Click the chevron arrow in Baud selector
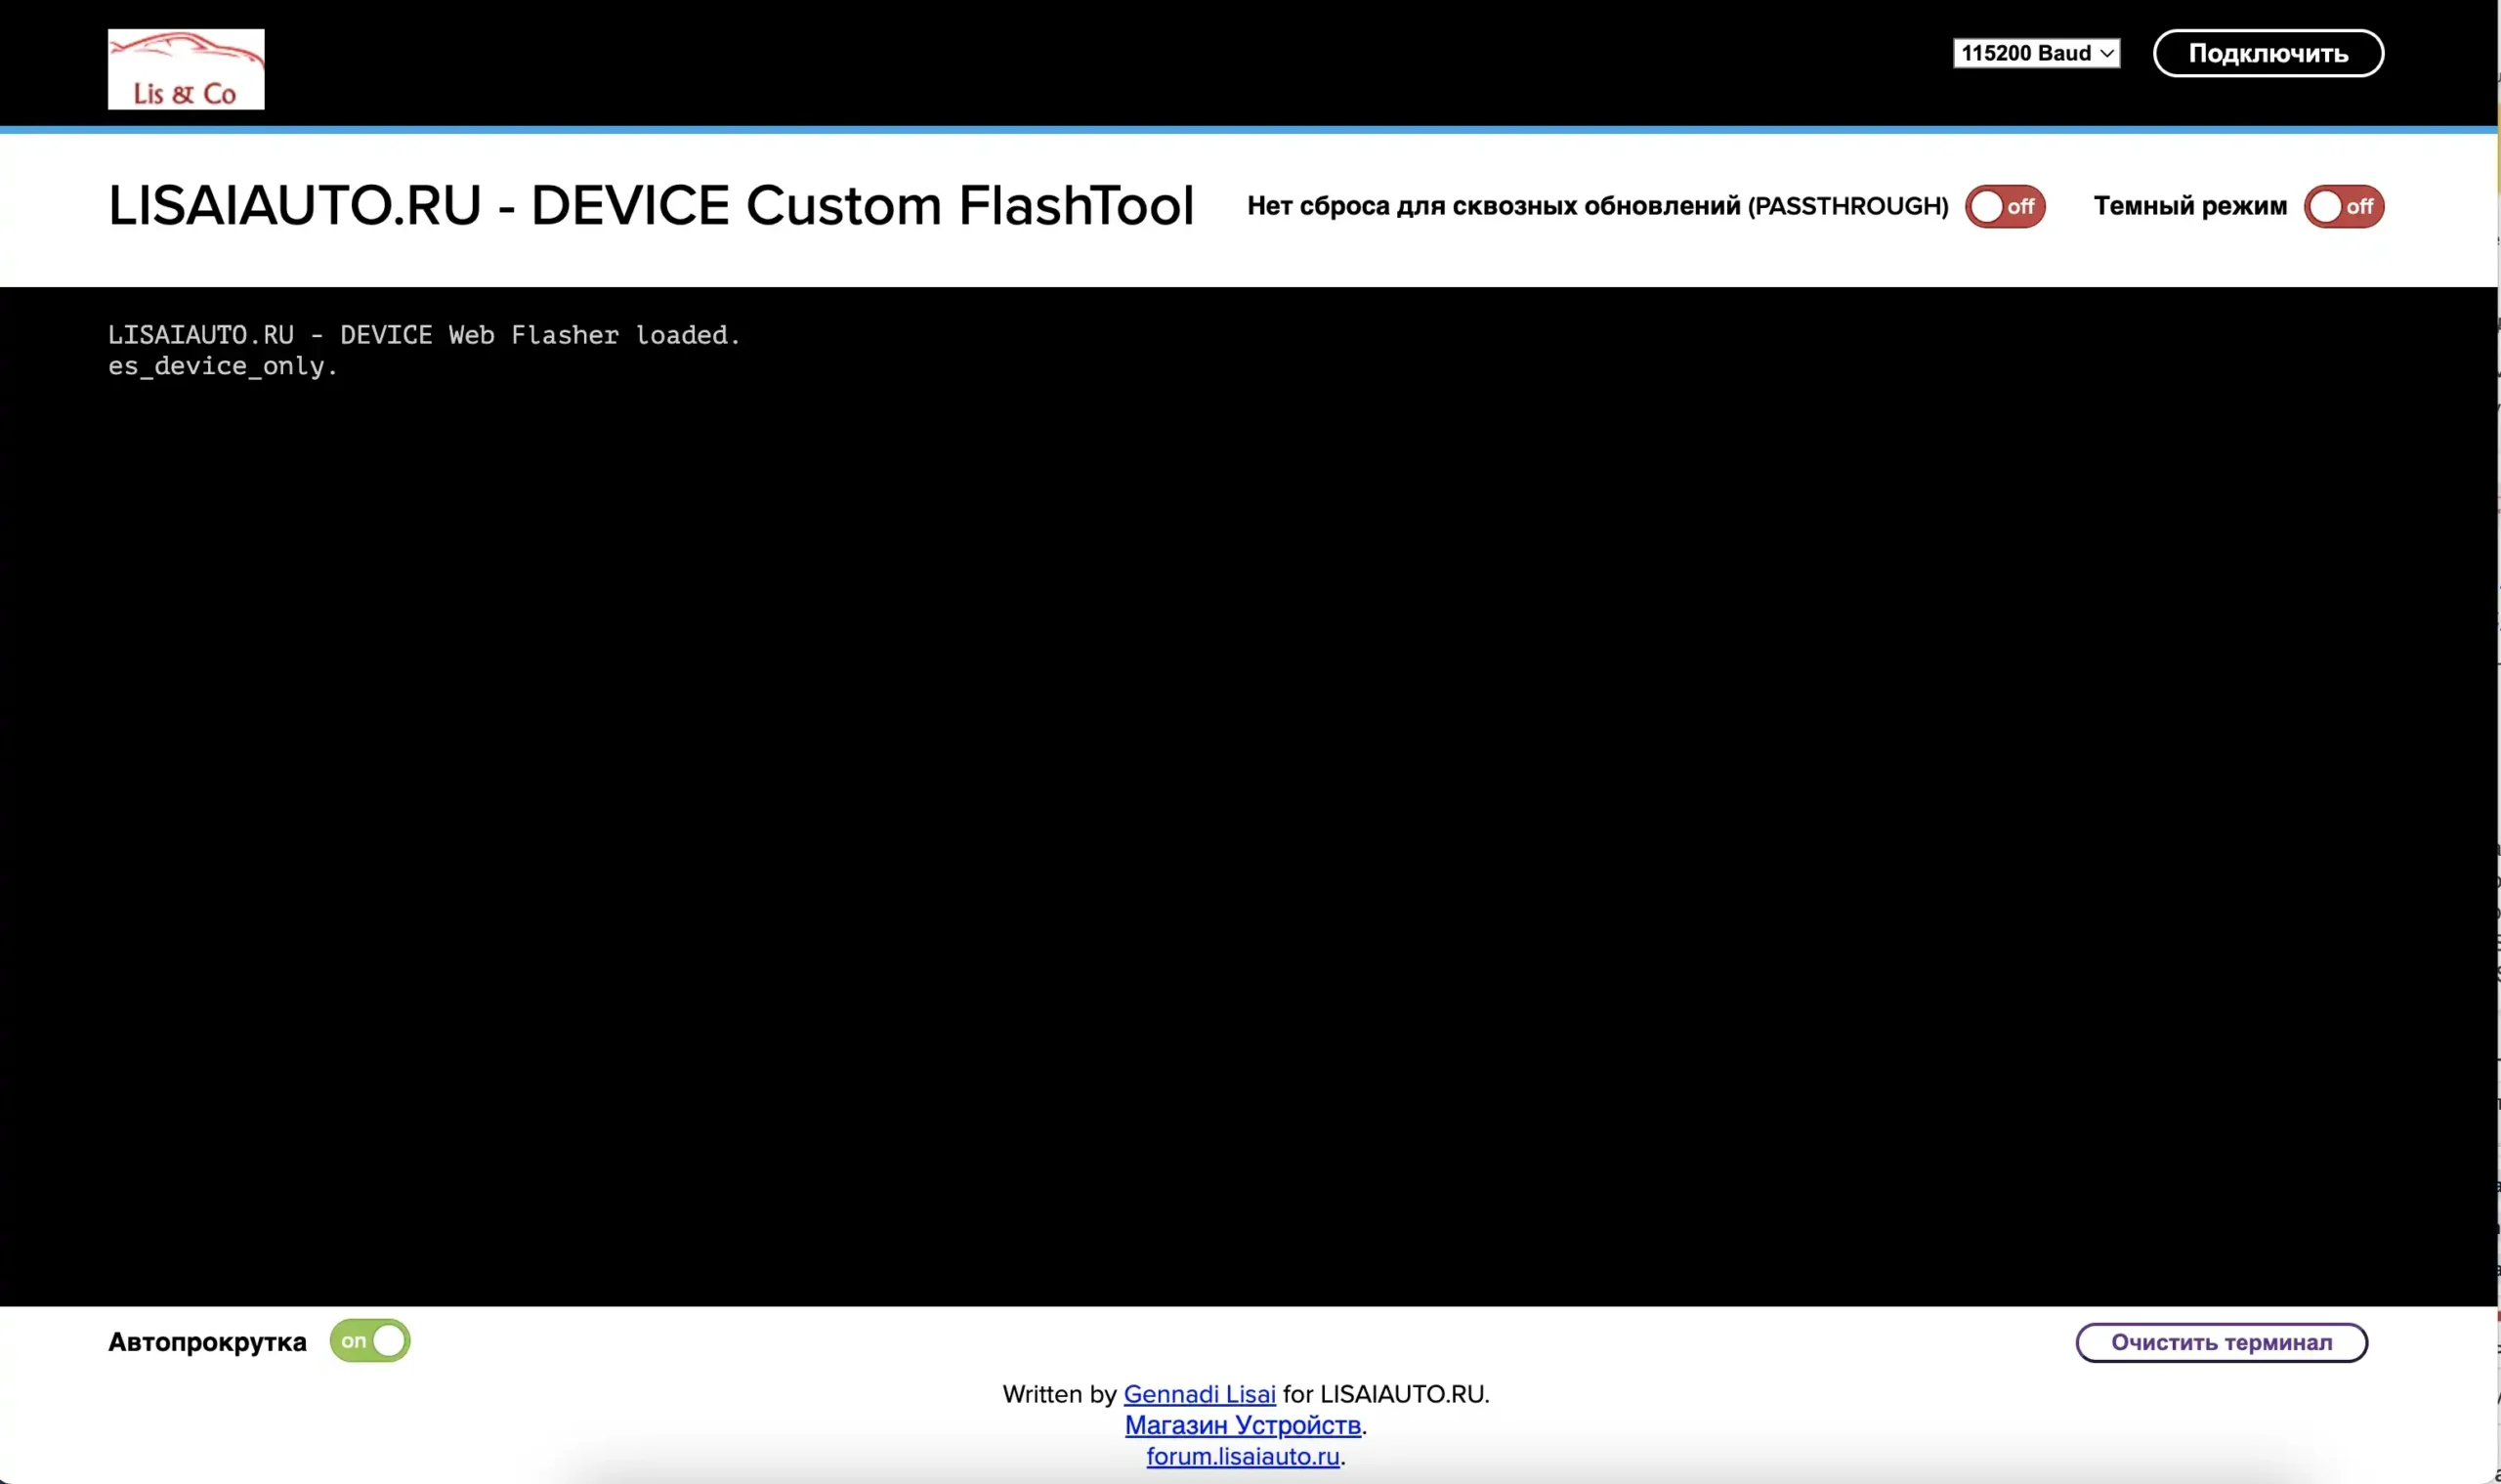2501x1484 pixels. [2106, 54]
